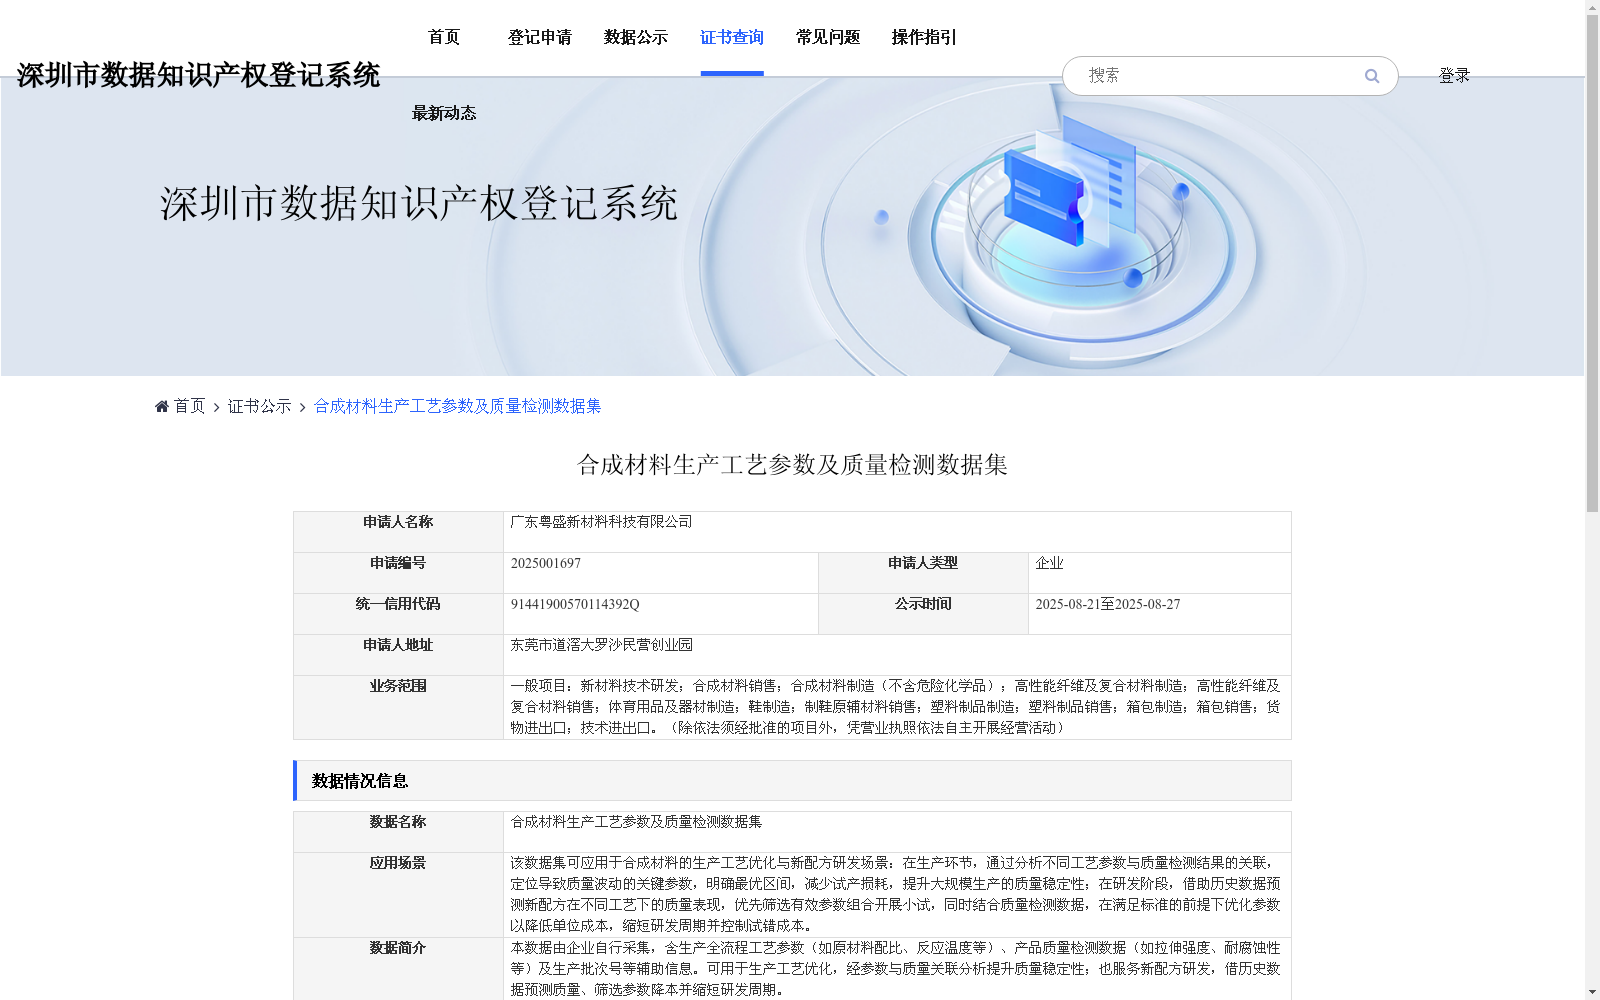Open the 操作指引 menu item
1600x1000 pixels.
pos(922,37)
